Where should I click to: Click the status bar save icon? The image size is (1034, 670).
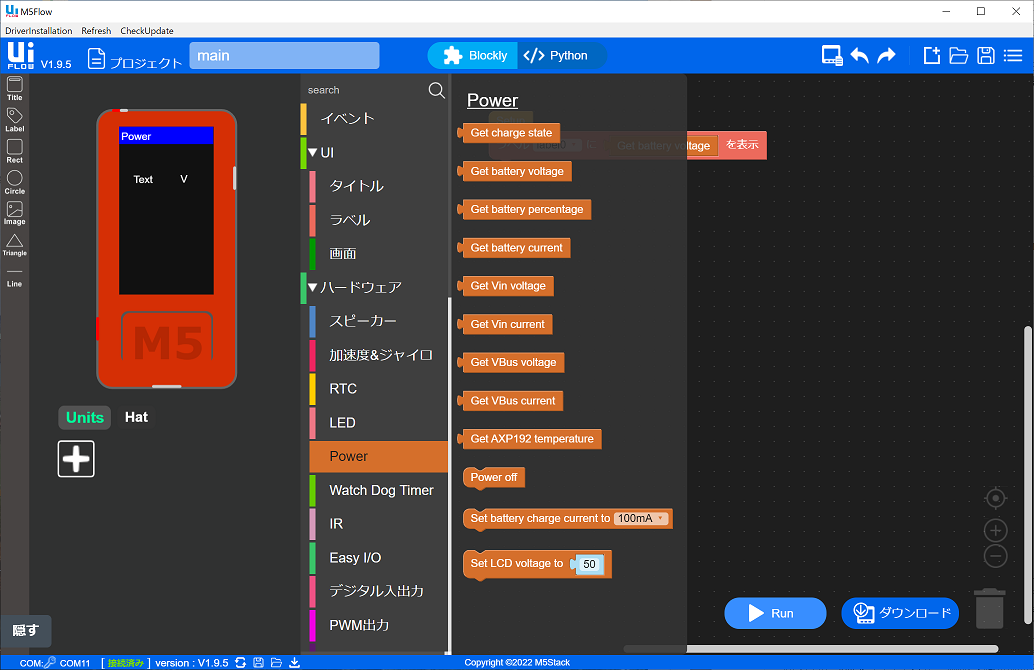(x=258, y=663)
